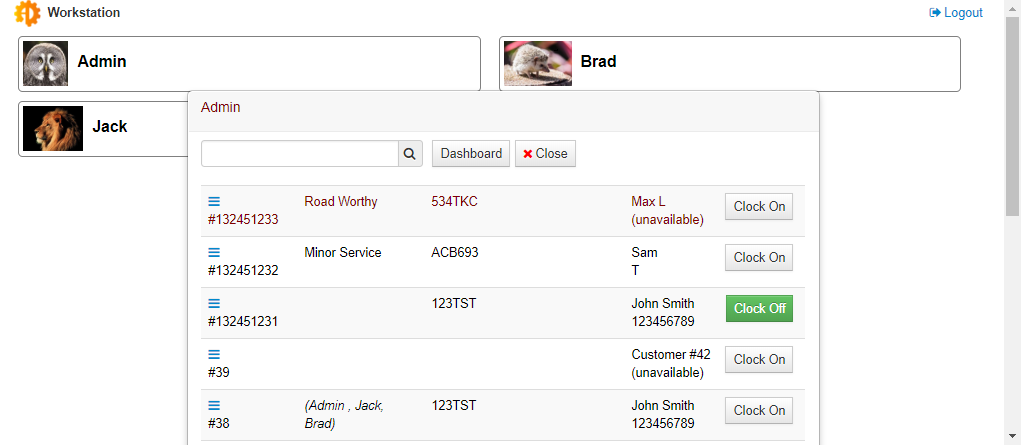Open hamburger menu for job #132451232
1021x445 pixels.
click(x=214, y=252)
